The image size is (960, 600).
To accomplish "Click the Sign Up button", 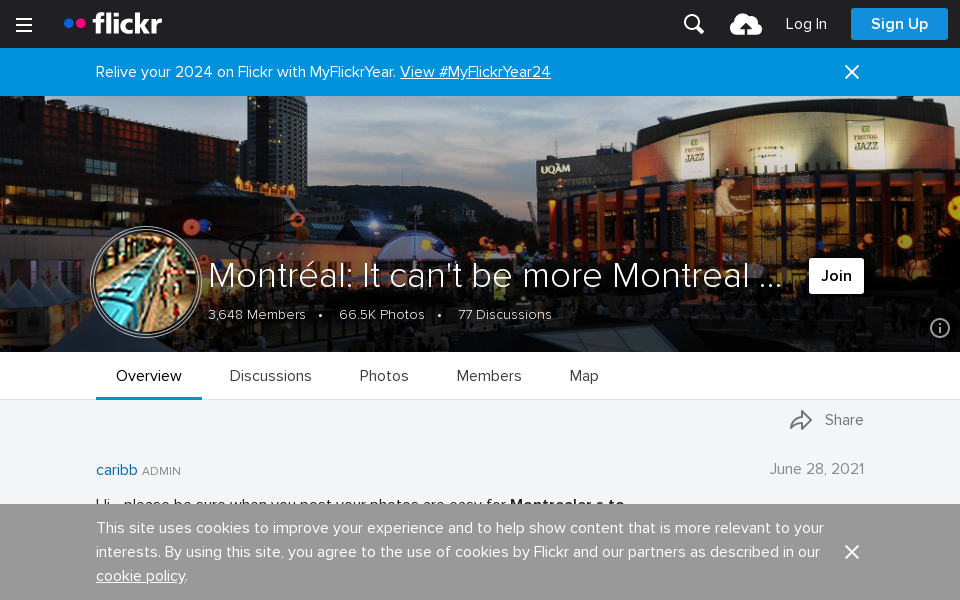I will pos(898,23).
